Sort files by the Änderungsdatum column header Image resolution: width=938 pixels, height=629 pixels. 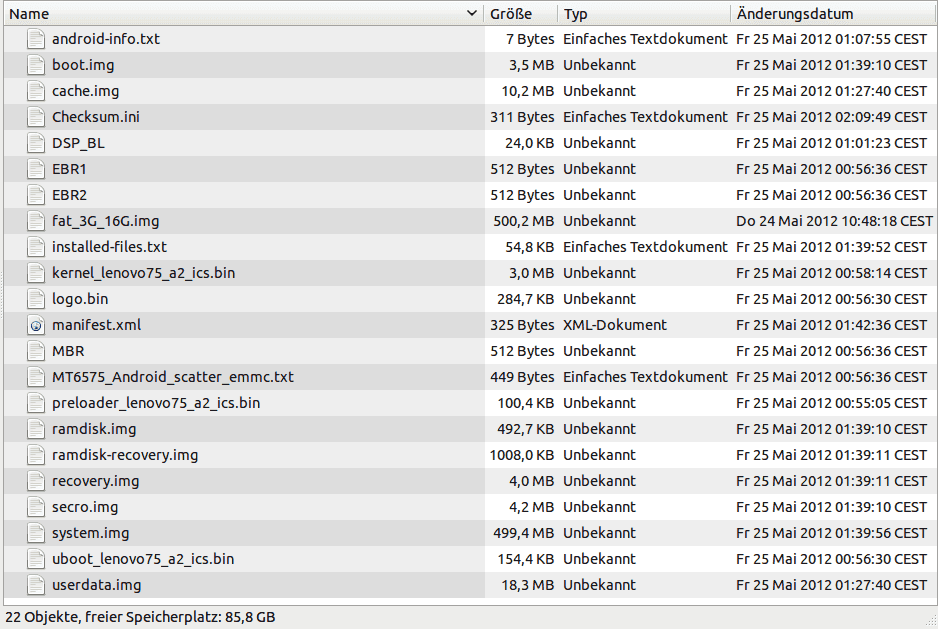[x=834, y=13]
